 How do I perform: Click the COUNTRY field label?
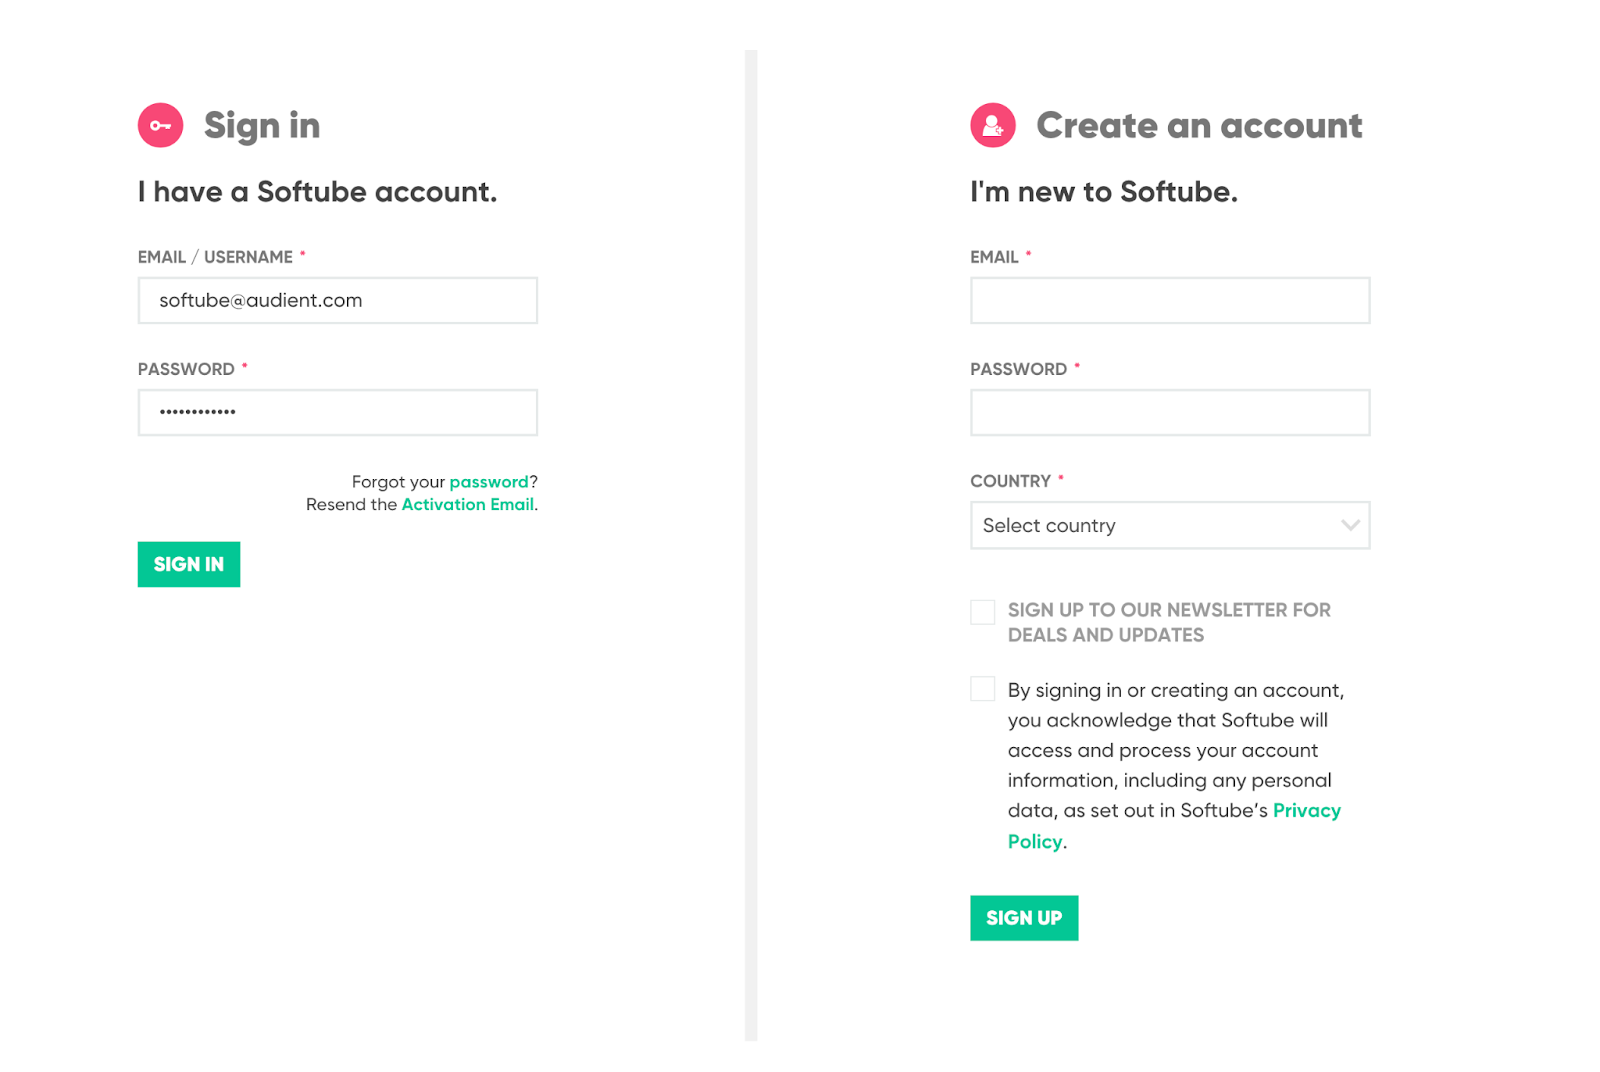(x=1010, y=481)
